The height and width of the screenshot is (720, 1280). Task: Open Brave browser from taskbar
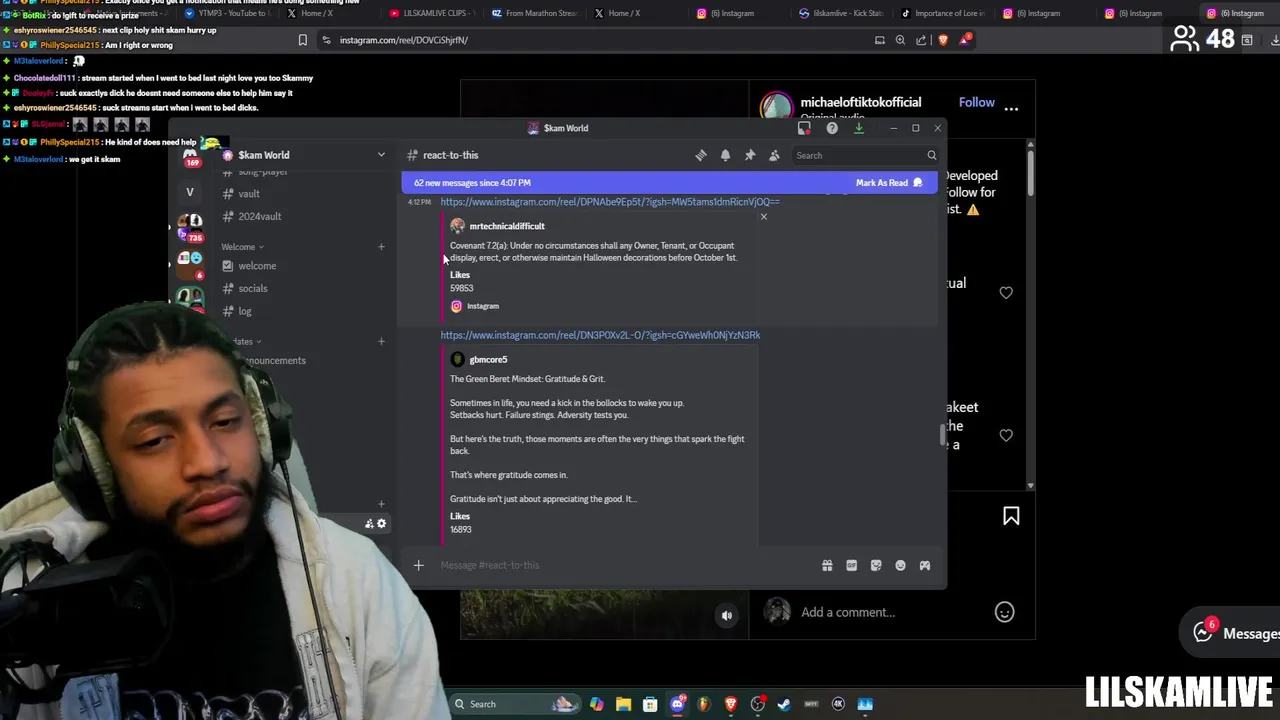730,704
